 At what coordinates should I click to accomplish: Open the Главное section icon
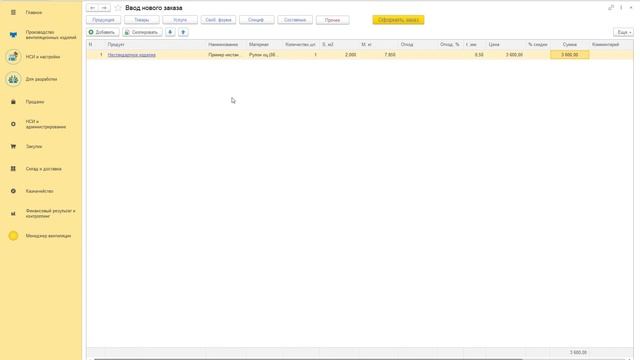click(13, 13)
